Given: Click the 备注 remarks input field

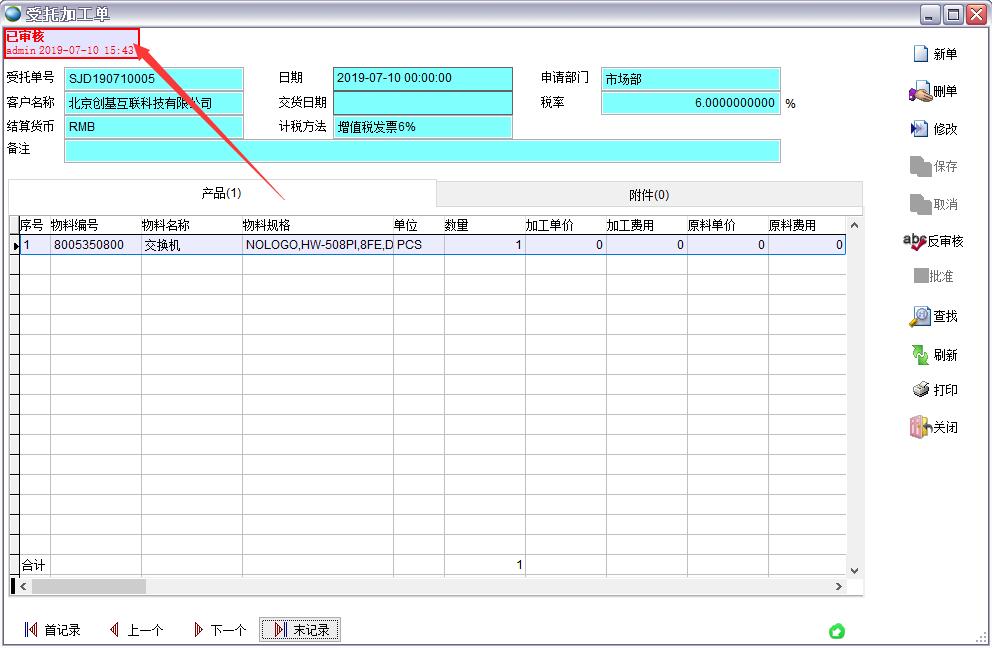Looking at the screenshot, I should pyautogui.click(x=421, y=151).
